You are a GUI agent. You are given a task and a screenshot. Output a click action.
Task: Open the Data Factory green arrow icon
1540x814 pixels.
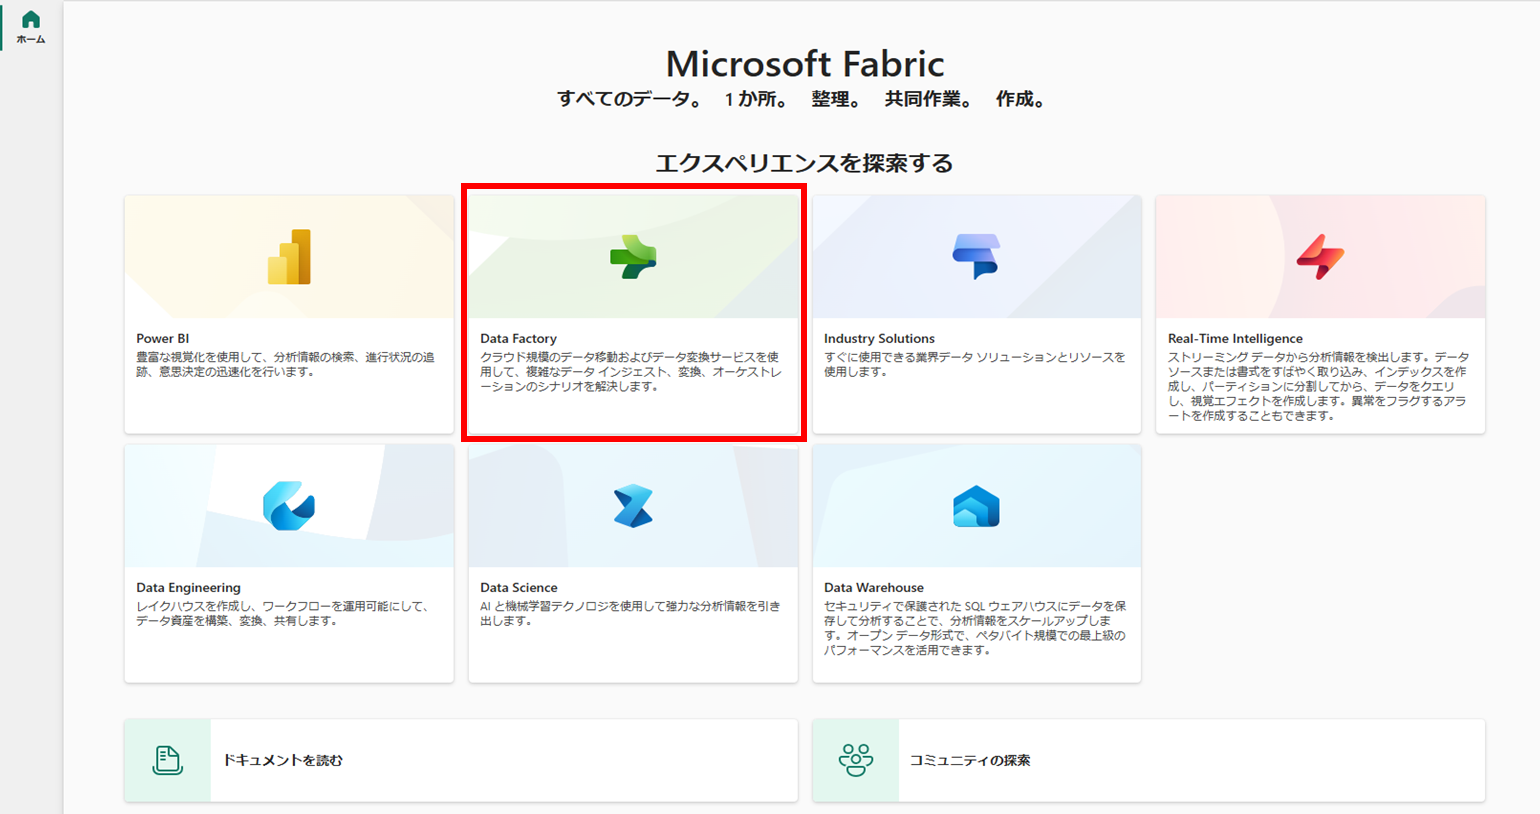coord(633,257)
